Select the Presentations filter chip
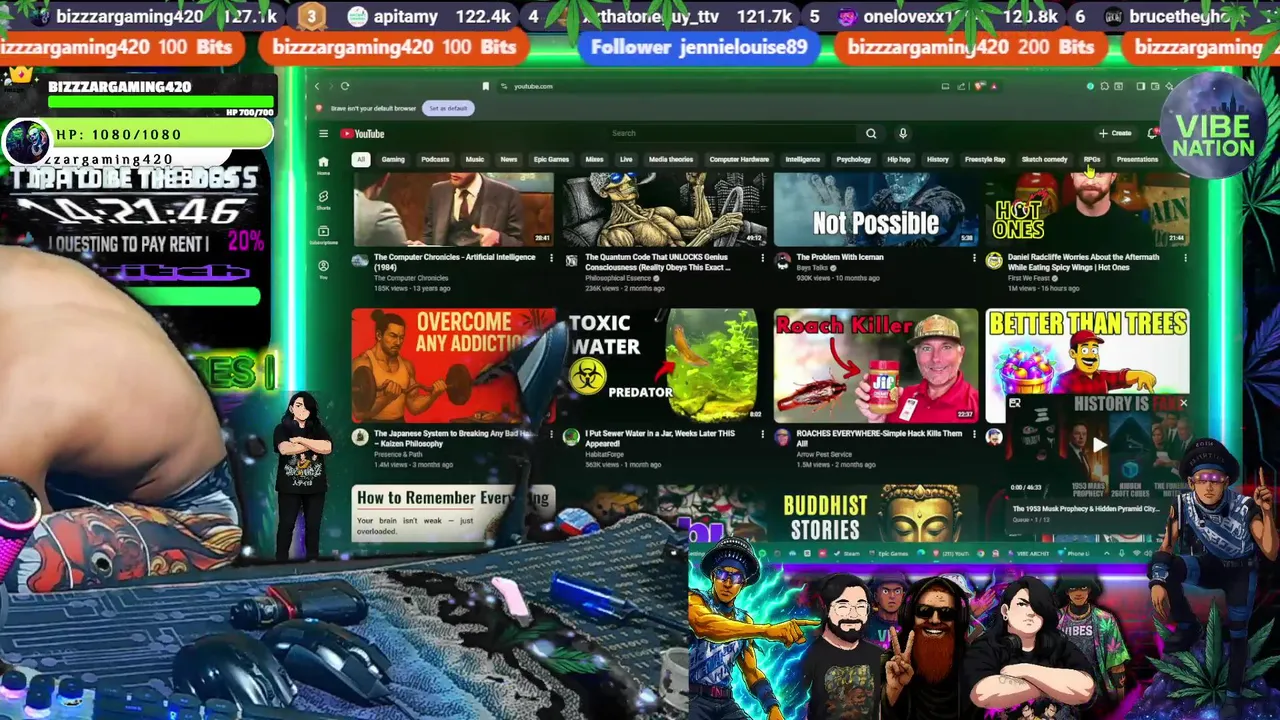This screenshot has width=1280, height=720. (x=1137, y=160)
